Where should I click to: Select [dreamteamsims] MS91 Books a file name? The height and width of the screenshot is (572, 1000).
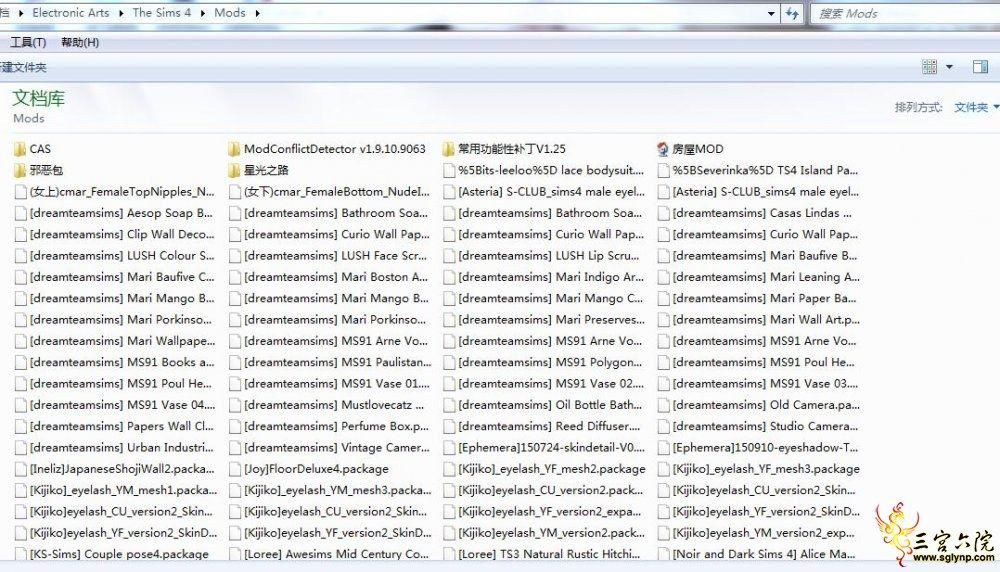[122, 362]
